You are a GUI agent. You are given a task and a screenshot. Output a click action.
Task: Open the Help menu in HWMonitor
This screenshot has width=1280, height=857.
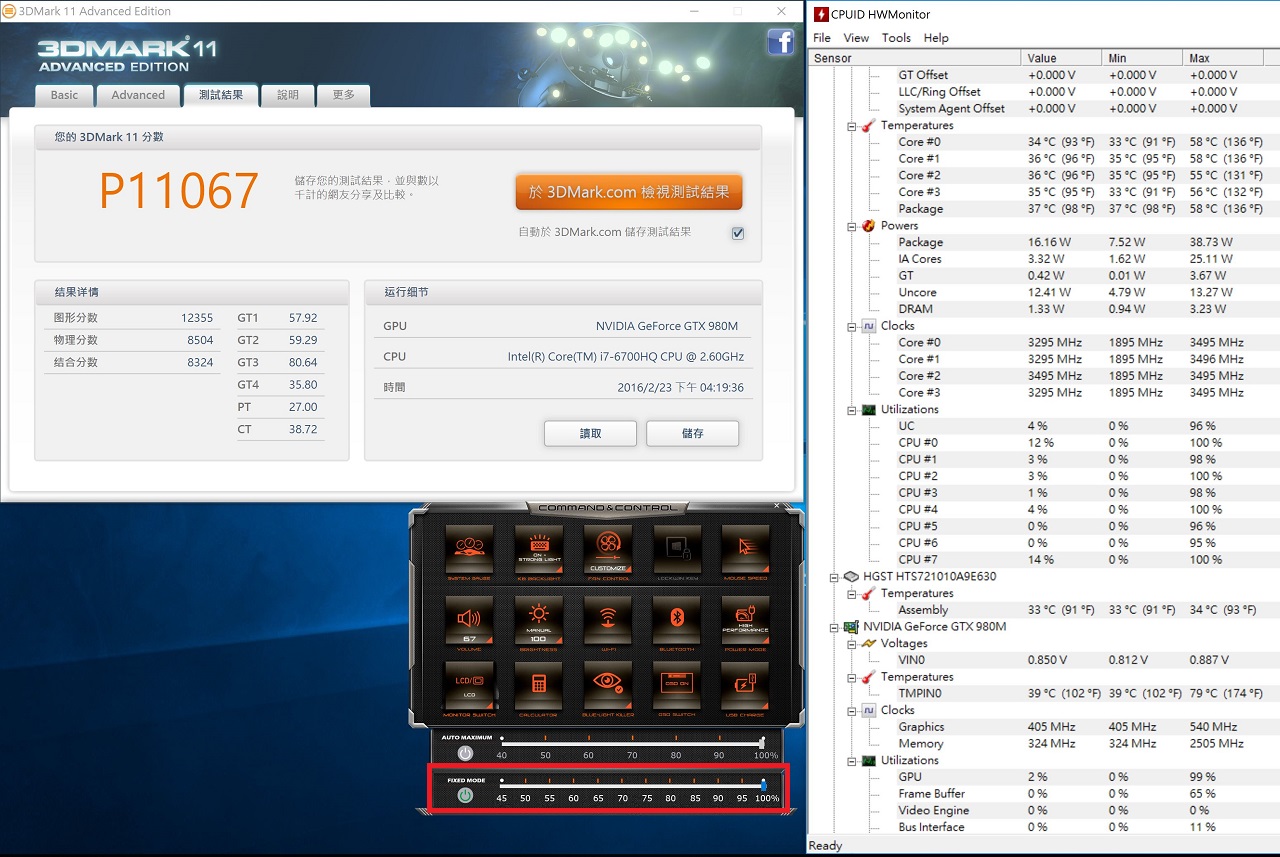936,38
